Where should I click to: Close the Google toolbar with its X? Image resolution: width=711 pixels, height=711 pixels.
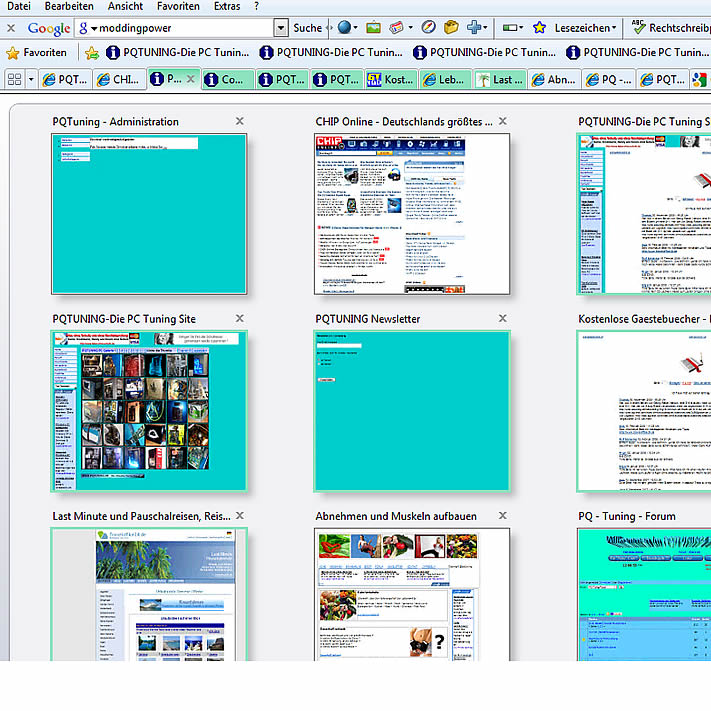pos(11,28)
